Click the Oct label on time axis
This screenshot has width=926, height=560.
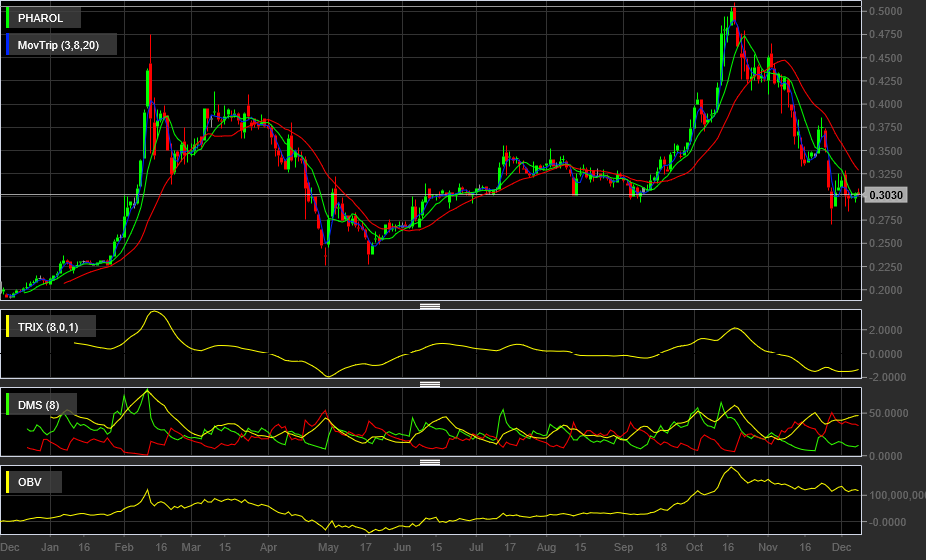(694, 548)
